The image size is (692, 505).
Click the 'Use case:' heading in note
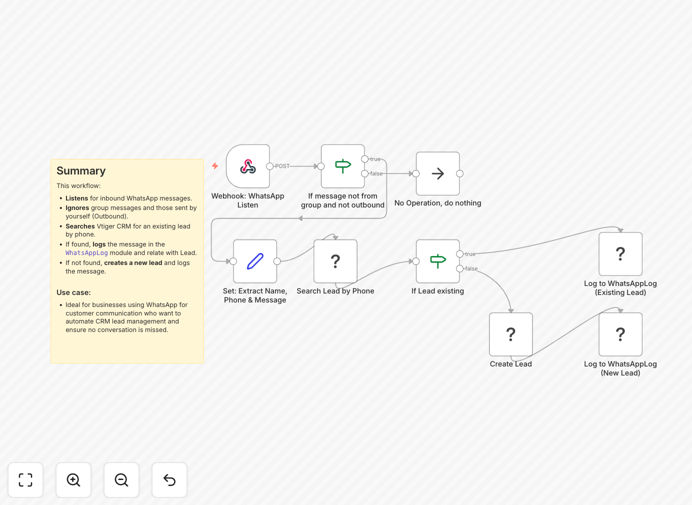click(74, 292)
